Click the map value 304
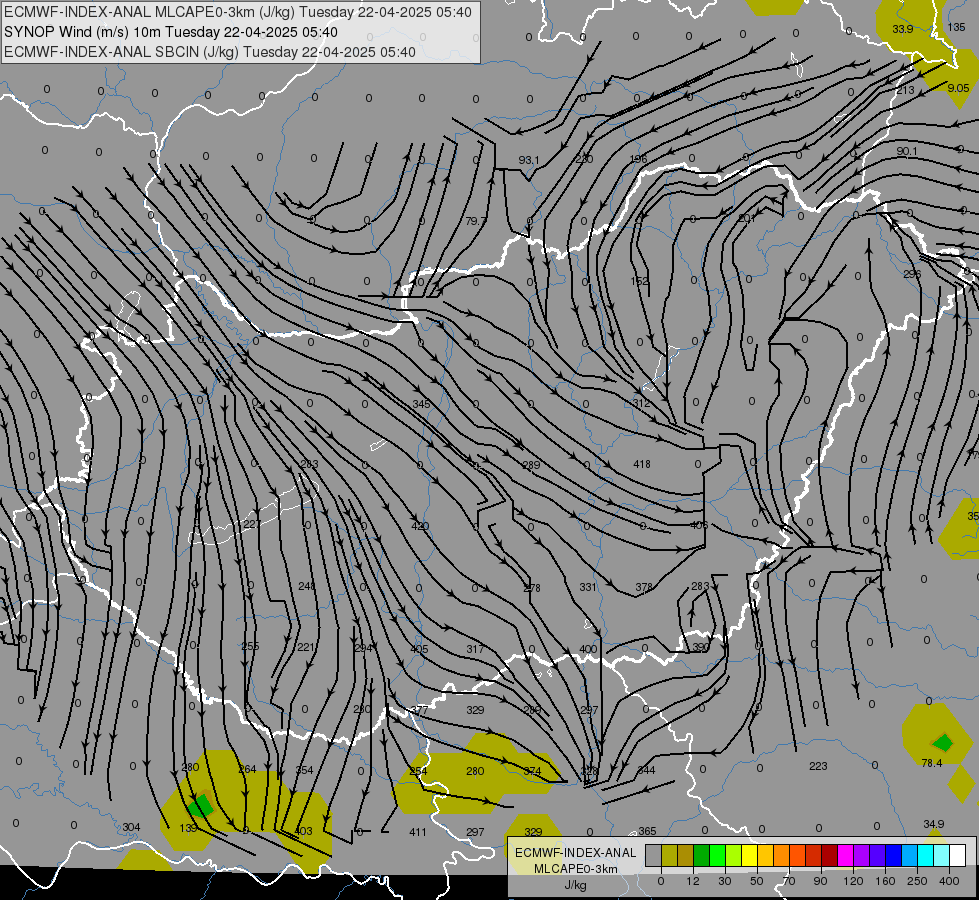This screenshot has width=979, height=900. pos(131,827)
